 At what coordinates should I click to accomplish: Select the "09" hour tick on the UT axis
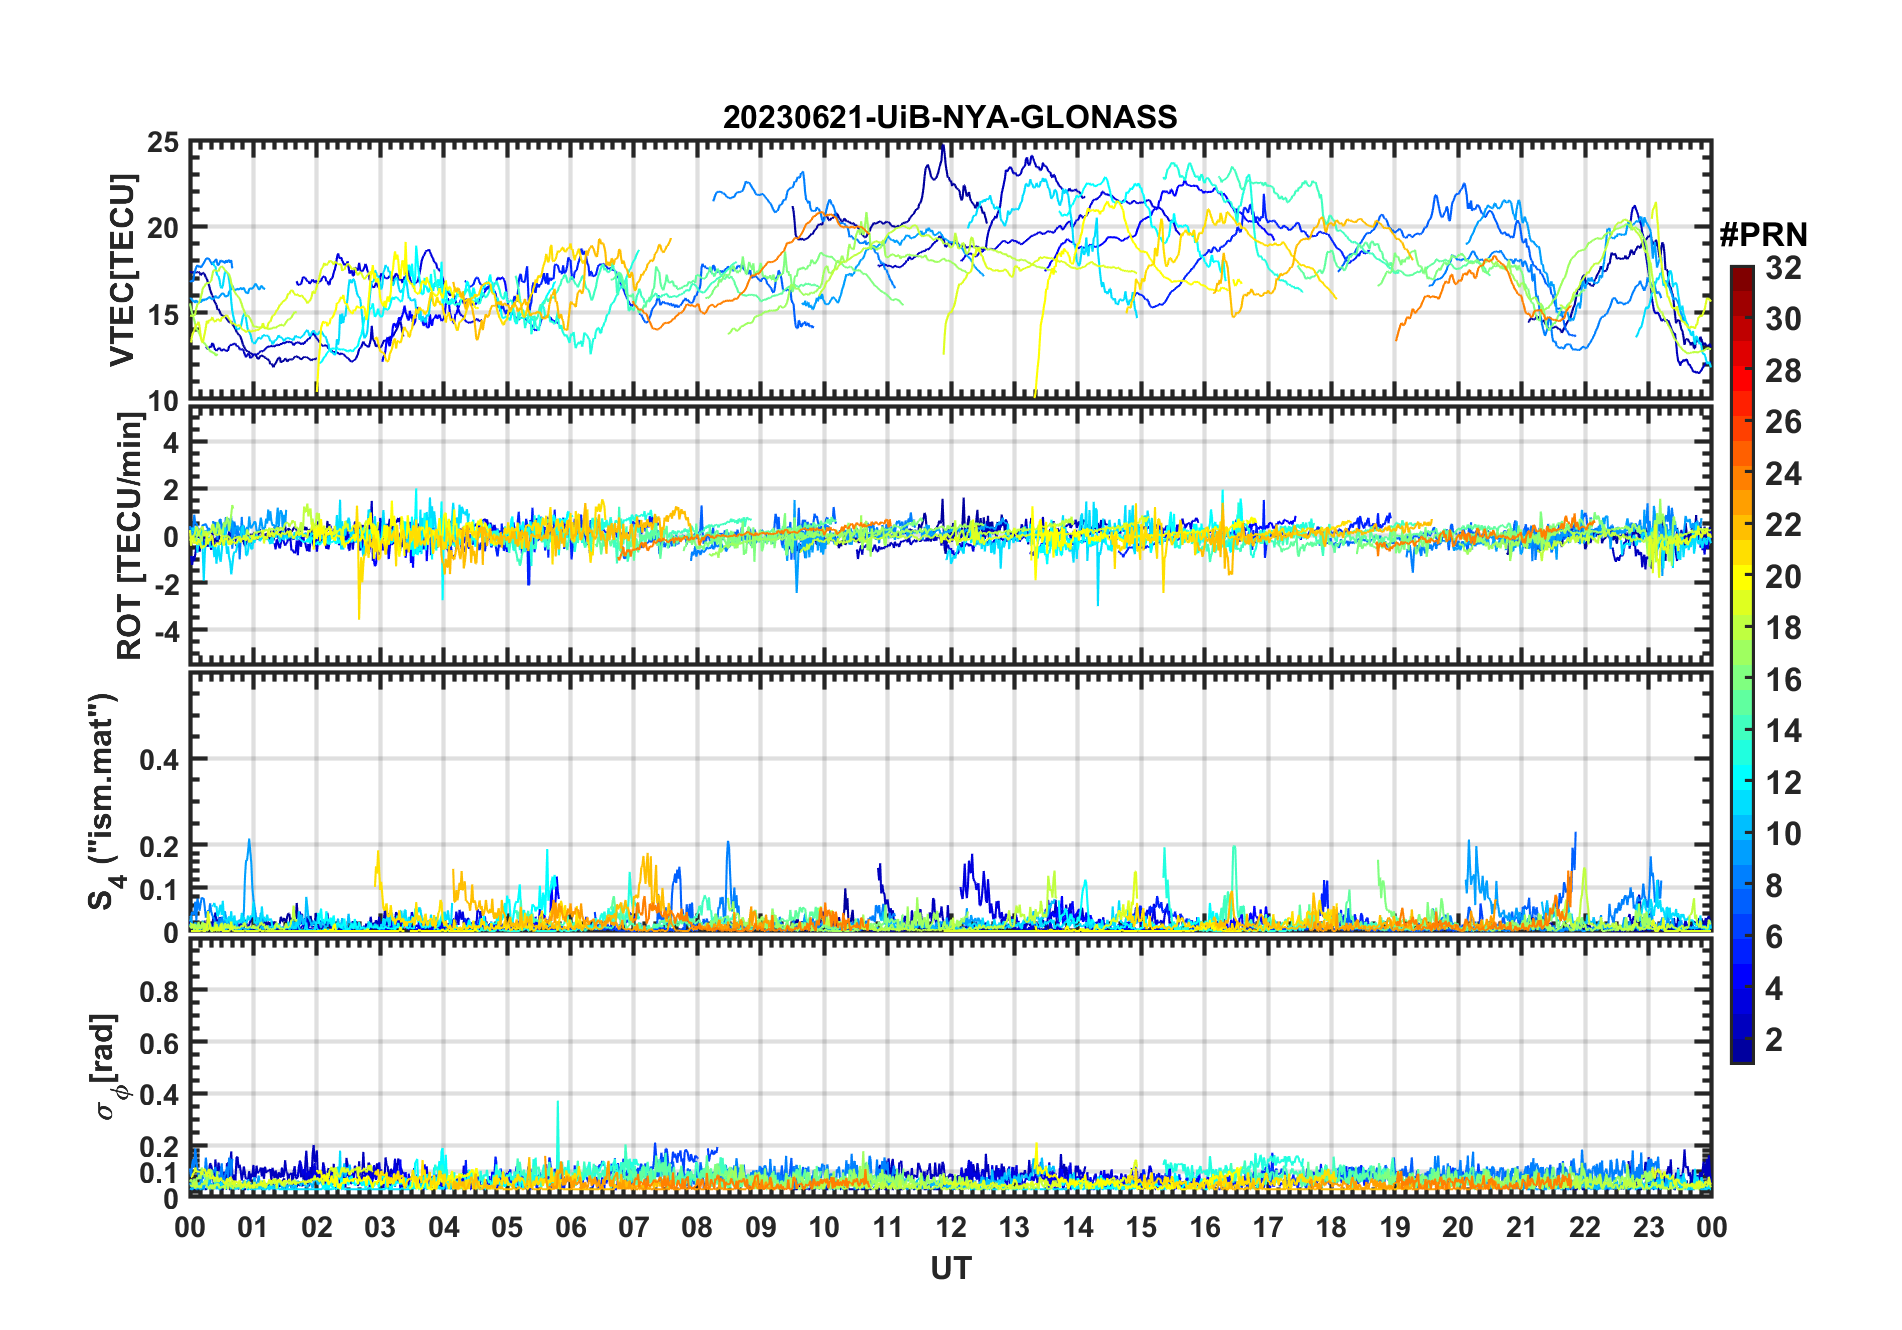[x=761, y=1227]
